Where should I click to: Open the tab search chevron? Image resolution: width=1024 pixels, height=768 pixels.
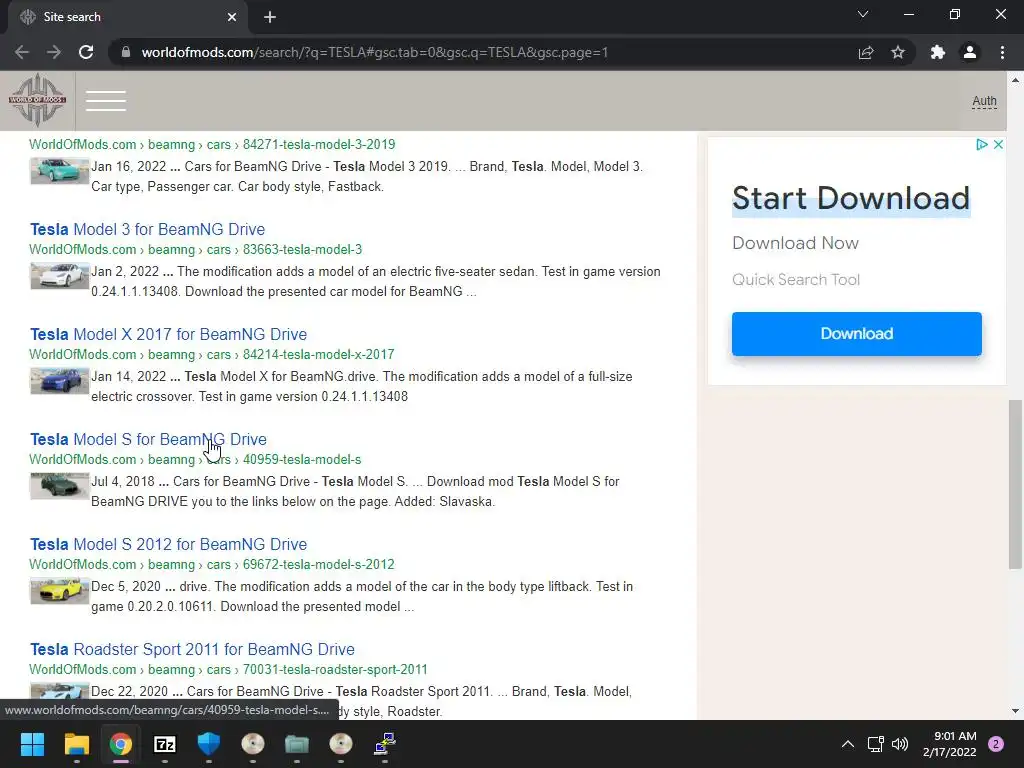point(863,14)
